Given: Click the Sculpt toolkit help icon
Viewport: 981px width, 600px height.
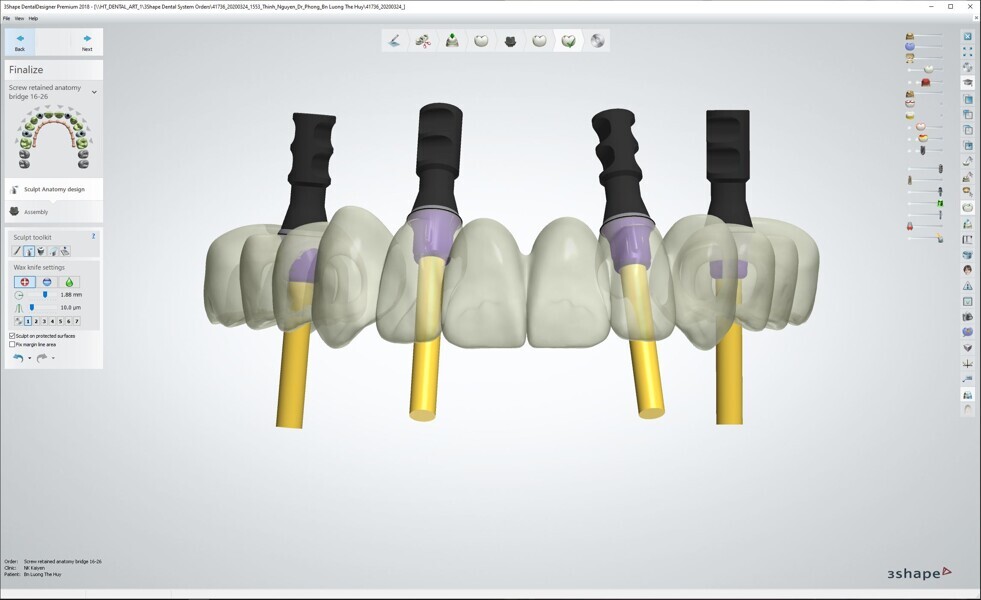Looking at the screenshot, I should (94, 237).
